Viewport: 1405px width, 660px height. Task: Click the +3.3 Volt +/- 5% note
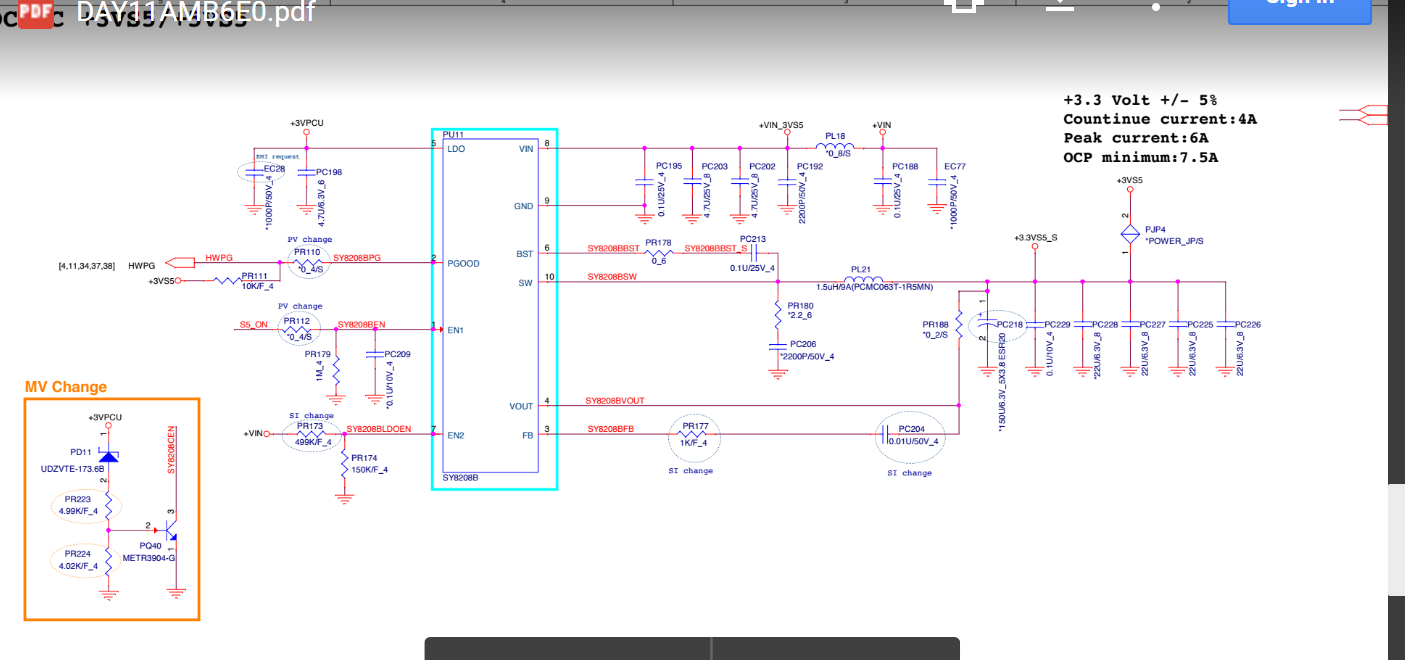pos(1140,100)
